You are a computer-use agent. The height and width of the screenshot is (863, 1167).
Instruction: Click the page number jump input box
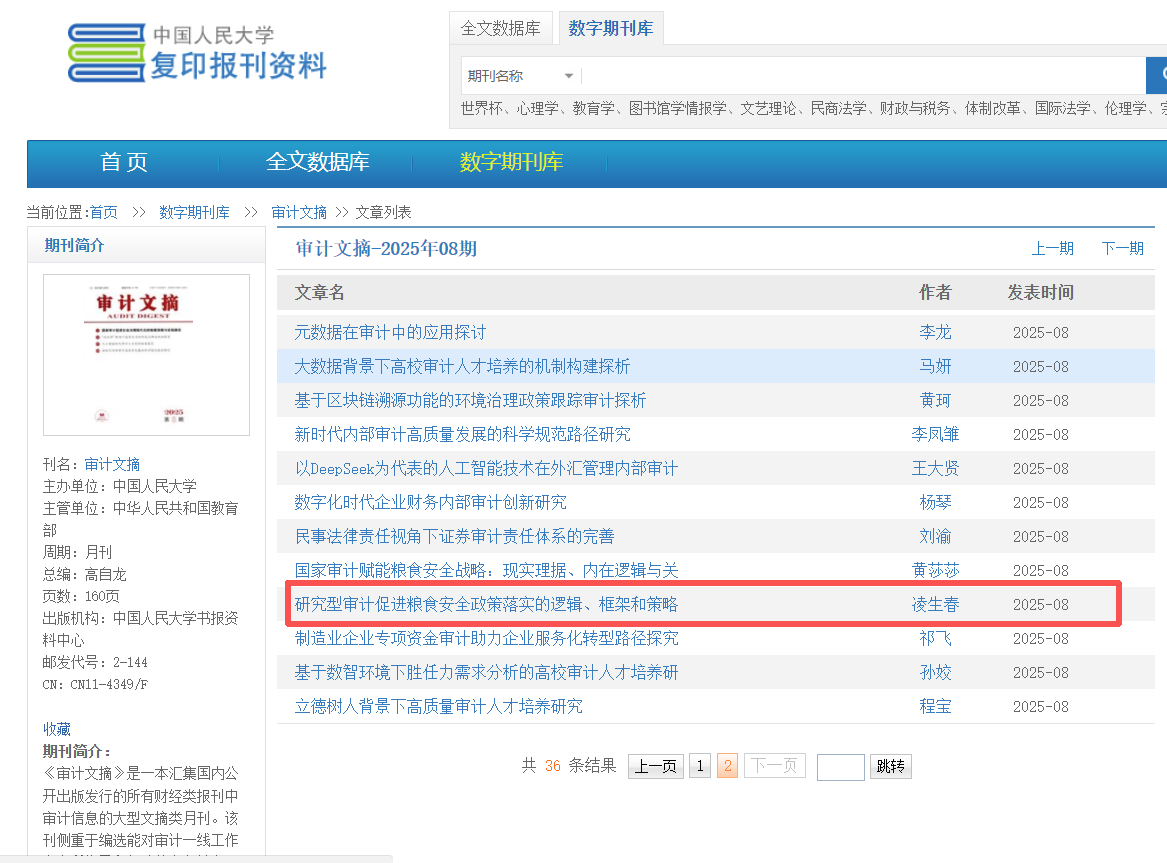(840, 767)
